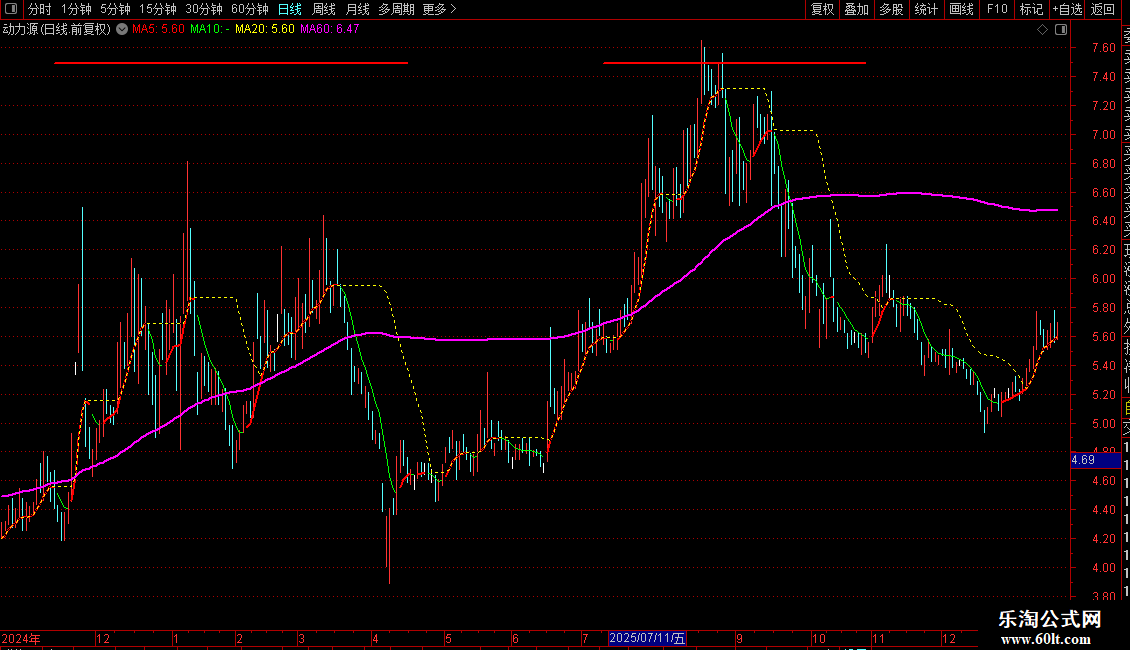Open the 统计 statistics tool

[x=926, y=9]
